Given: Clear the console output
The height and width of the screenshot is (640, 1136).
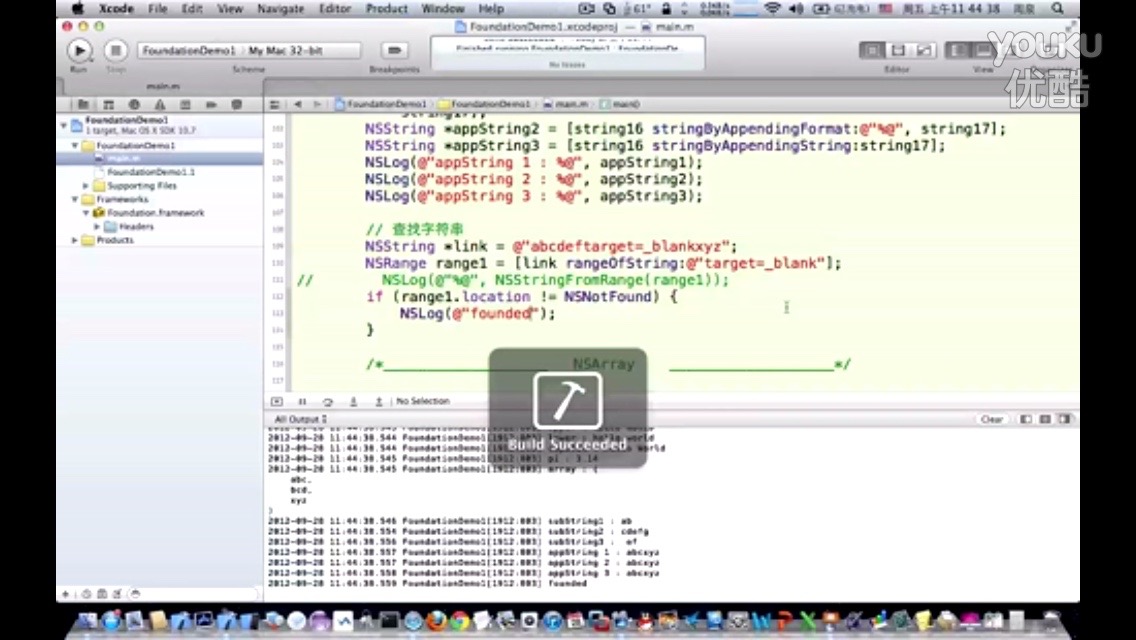Looking at the screenshot, I should tap(991, 419).
